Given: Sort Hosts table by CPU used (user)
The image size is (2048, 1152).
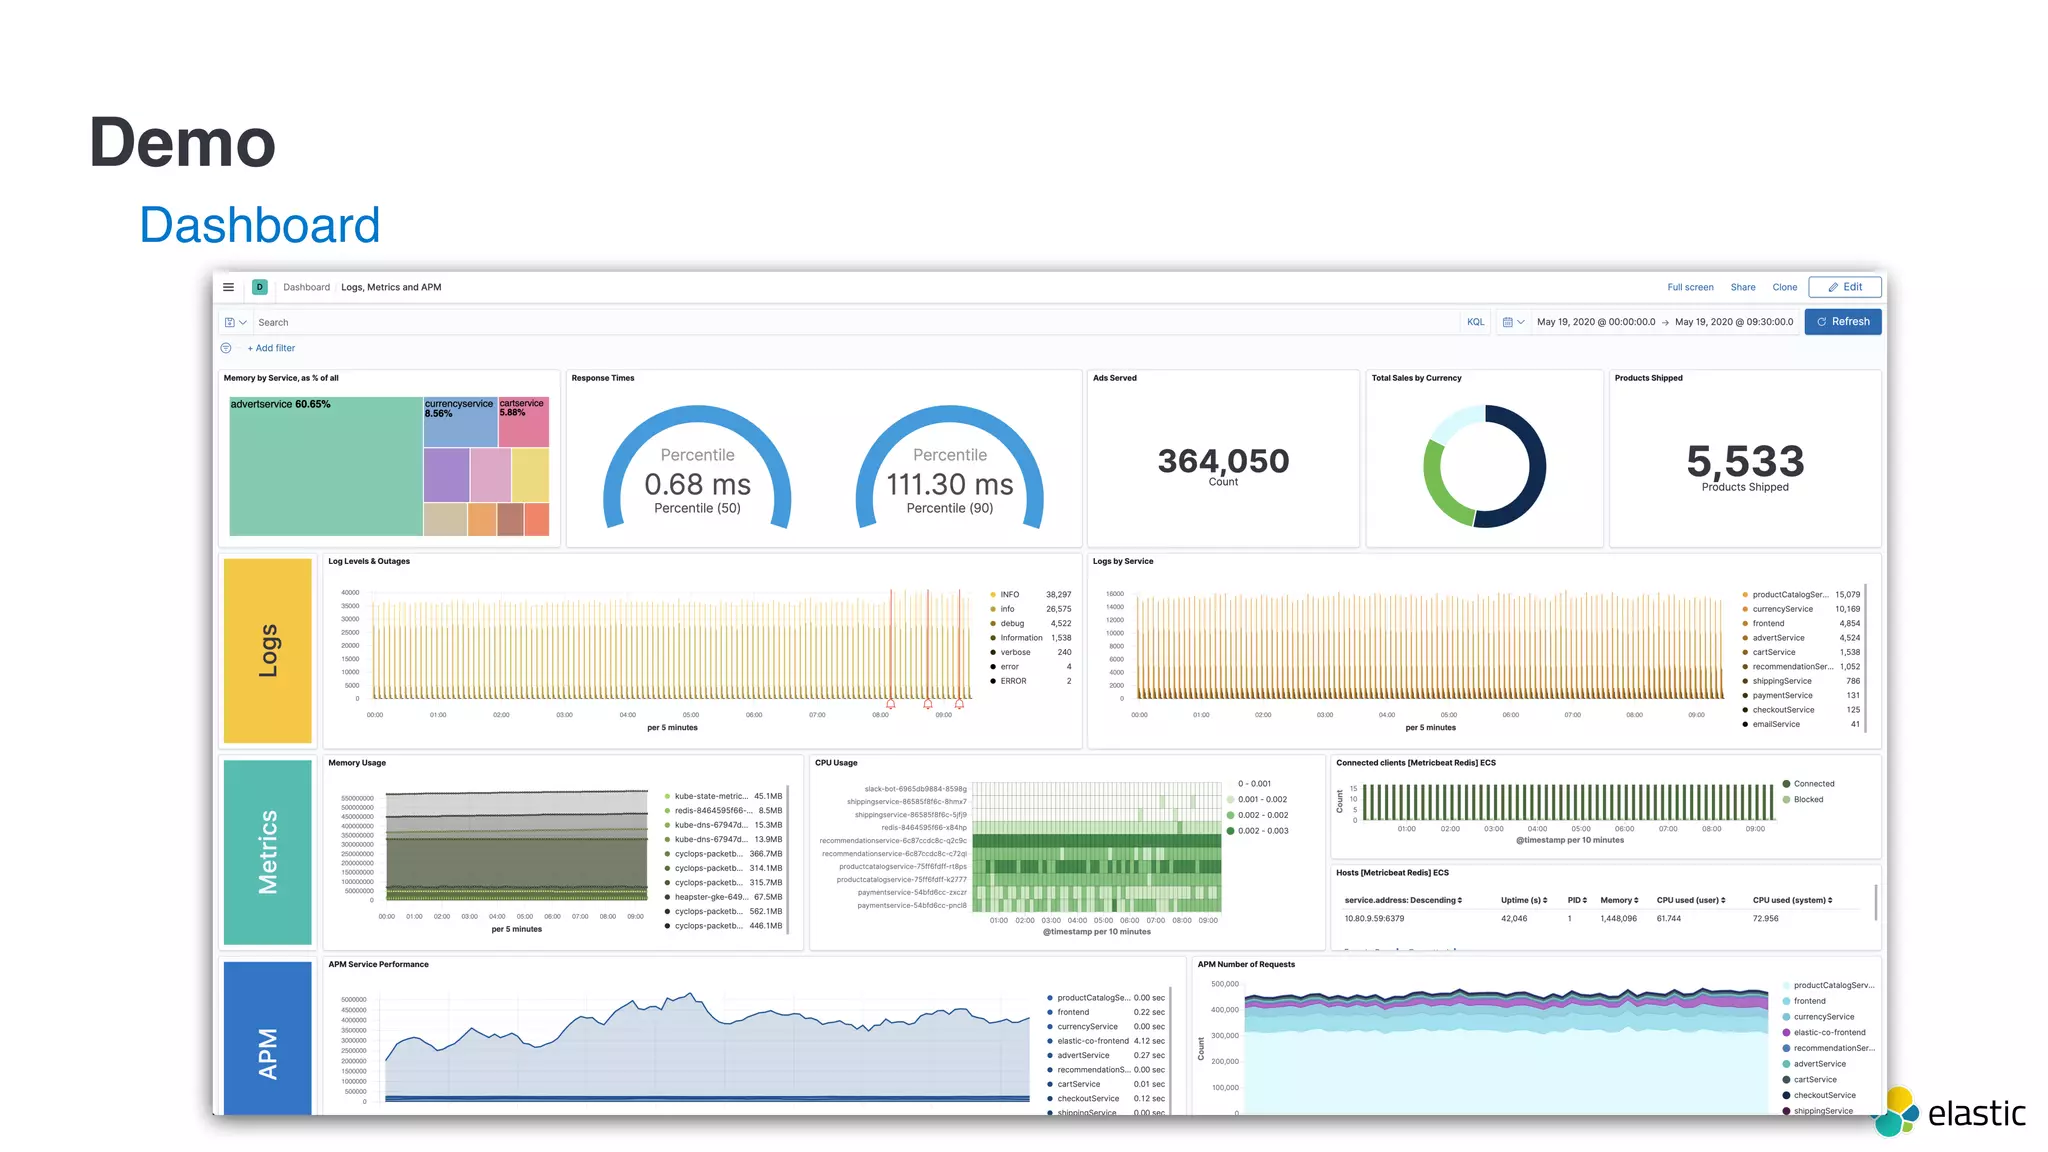Looking at the screenshot, I should 1690,900.
